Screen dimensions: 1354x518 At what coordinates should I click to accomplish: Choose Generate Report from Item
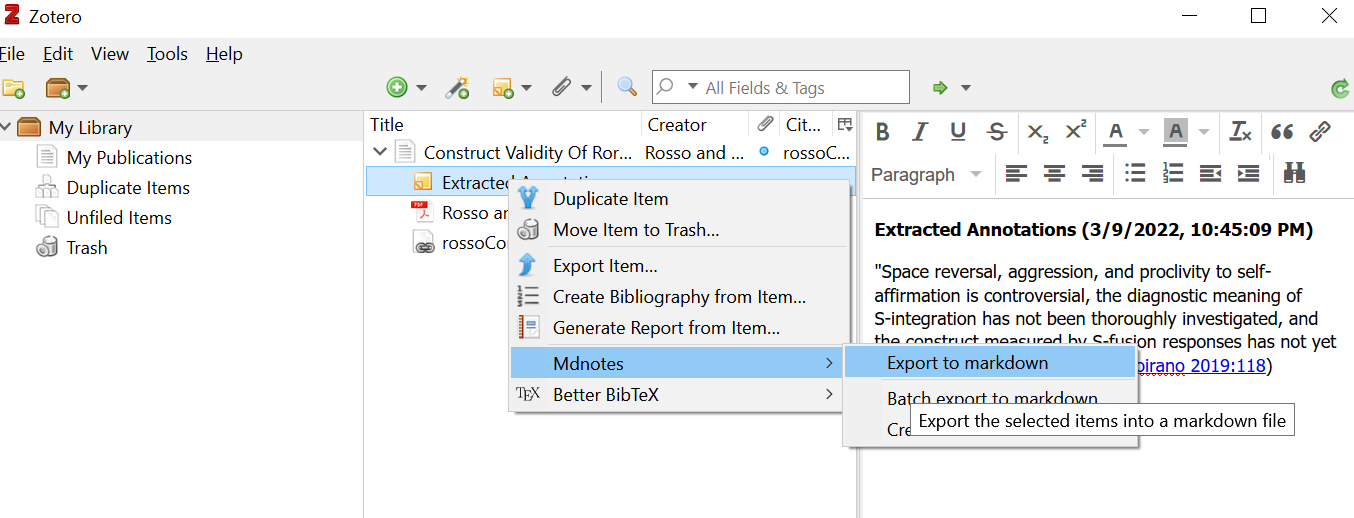(x=679, y=328)
